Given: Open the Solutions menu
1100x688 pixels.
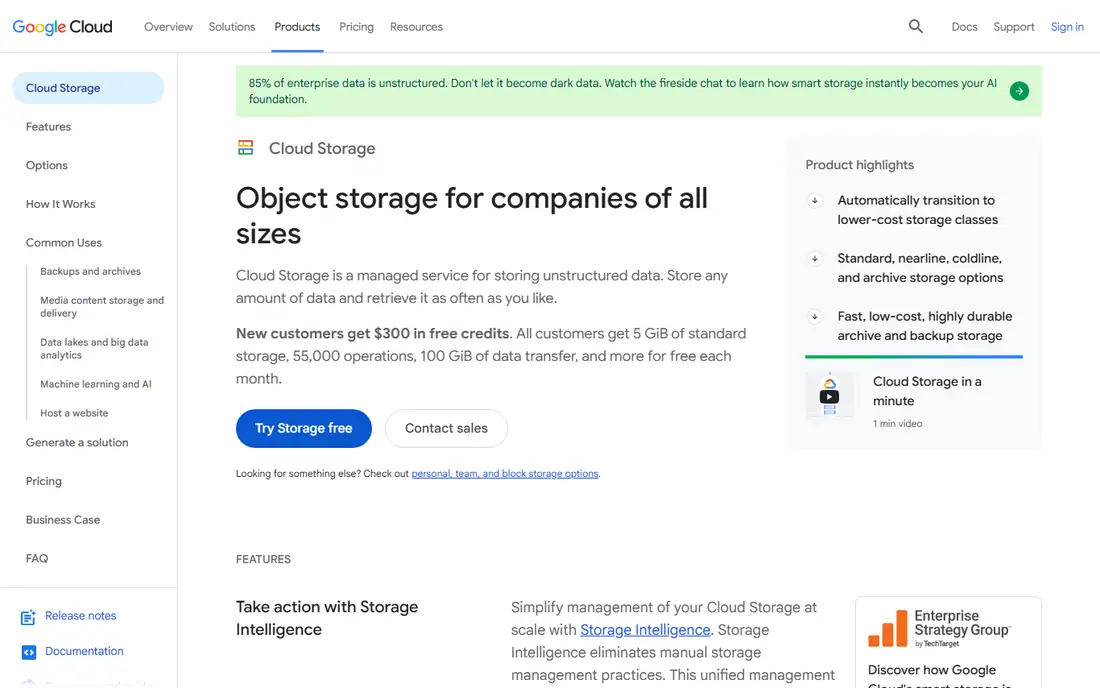Looking at the screenshot, I should tap(232, 27).
